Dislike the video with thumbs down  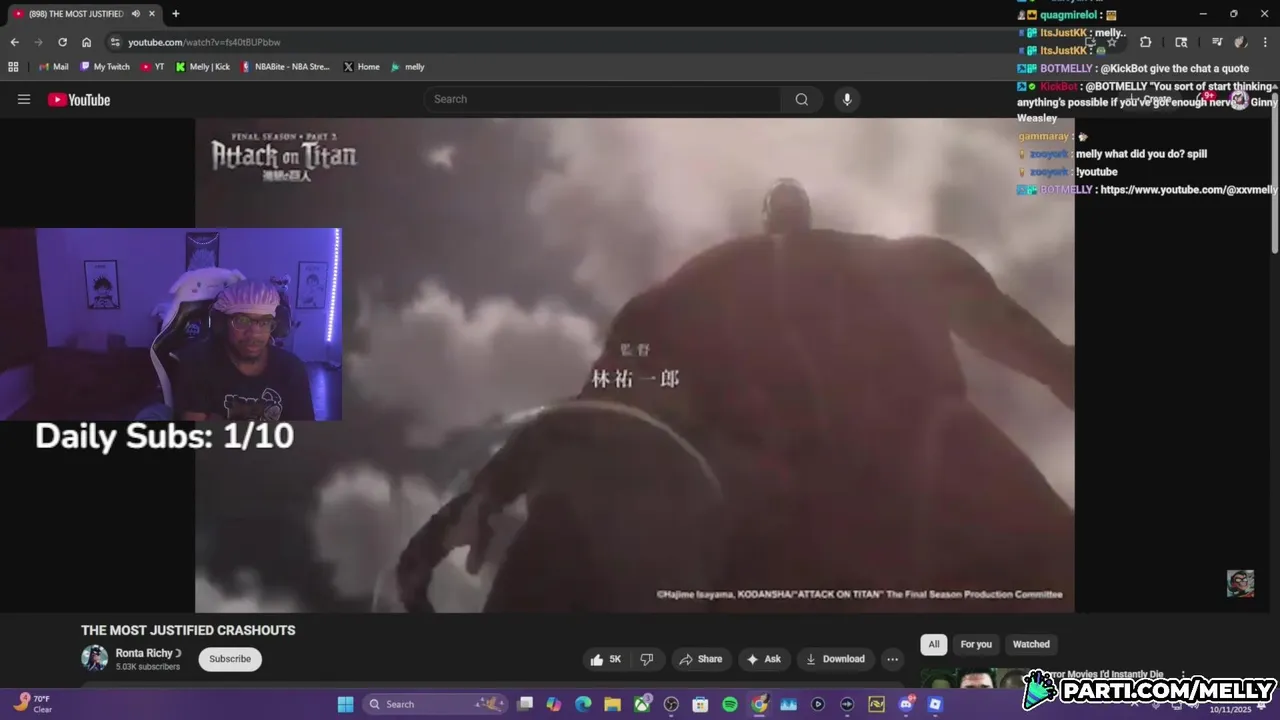(x=647, y=659)
